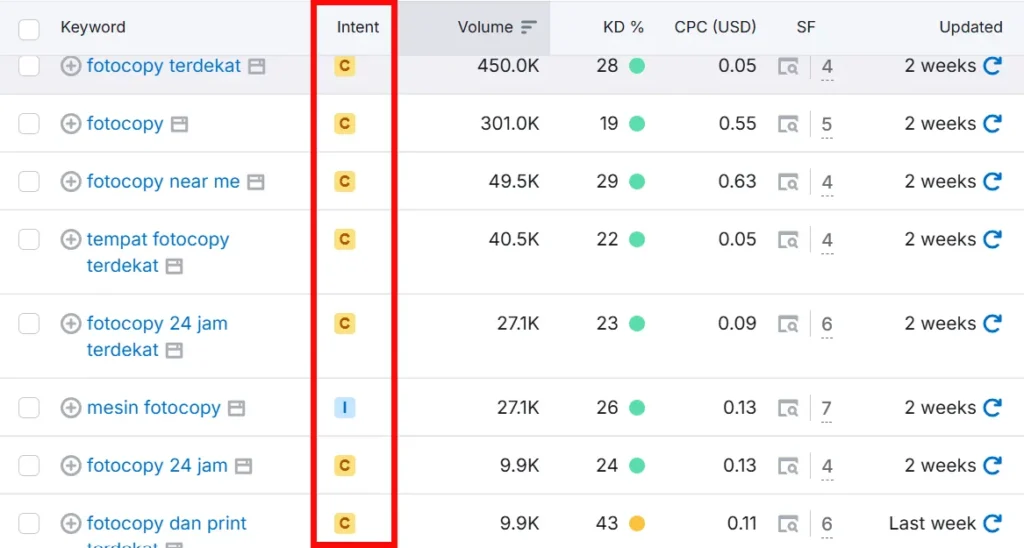The image size is (1024, 548).
Task: View SERP features icon for mesin fotocopy
Action: click(788, 408)
